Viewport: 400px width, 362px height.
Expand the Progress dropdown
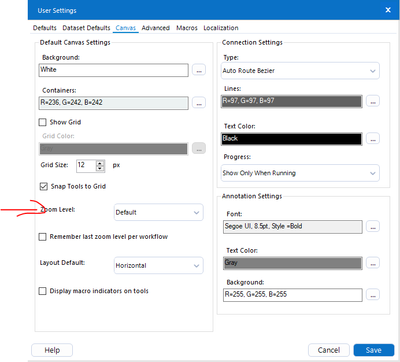coord(300,173)
